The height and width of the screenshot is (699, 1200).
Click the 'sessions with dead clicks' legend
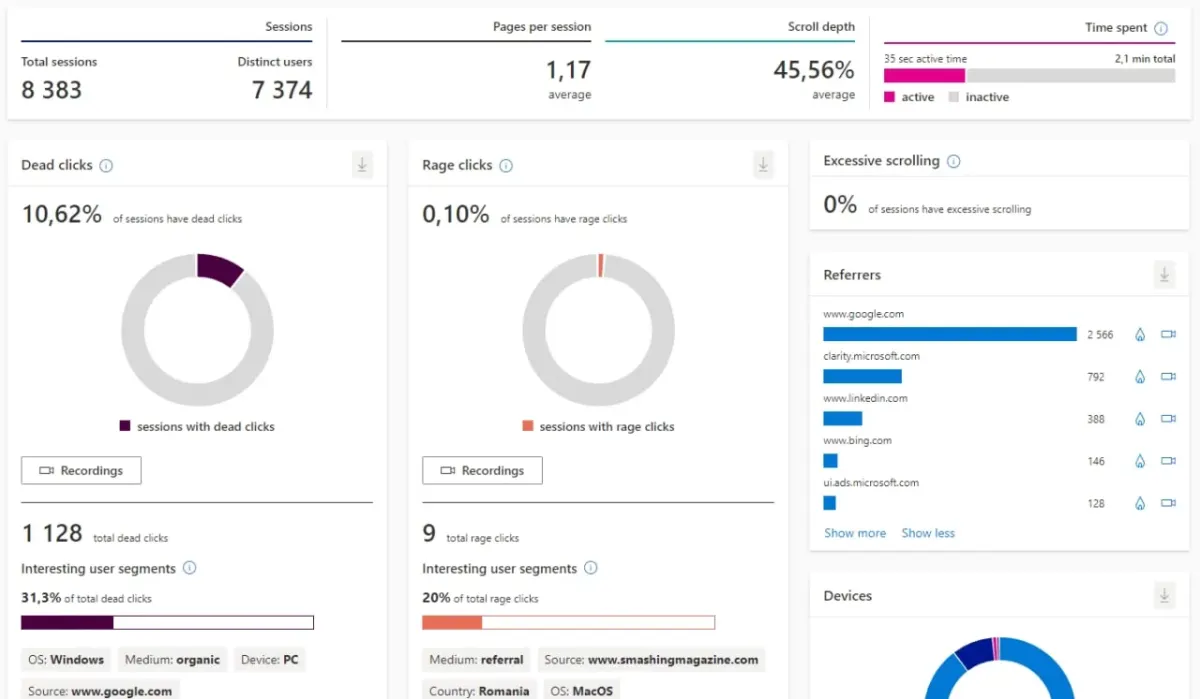(x=197, y=426)
